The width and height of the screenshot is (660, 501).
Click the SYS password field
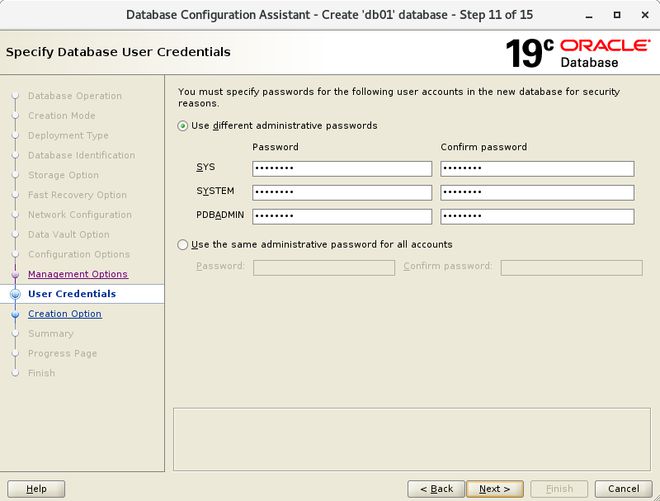(342, 168)
